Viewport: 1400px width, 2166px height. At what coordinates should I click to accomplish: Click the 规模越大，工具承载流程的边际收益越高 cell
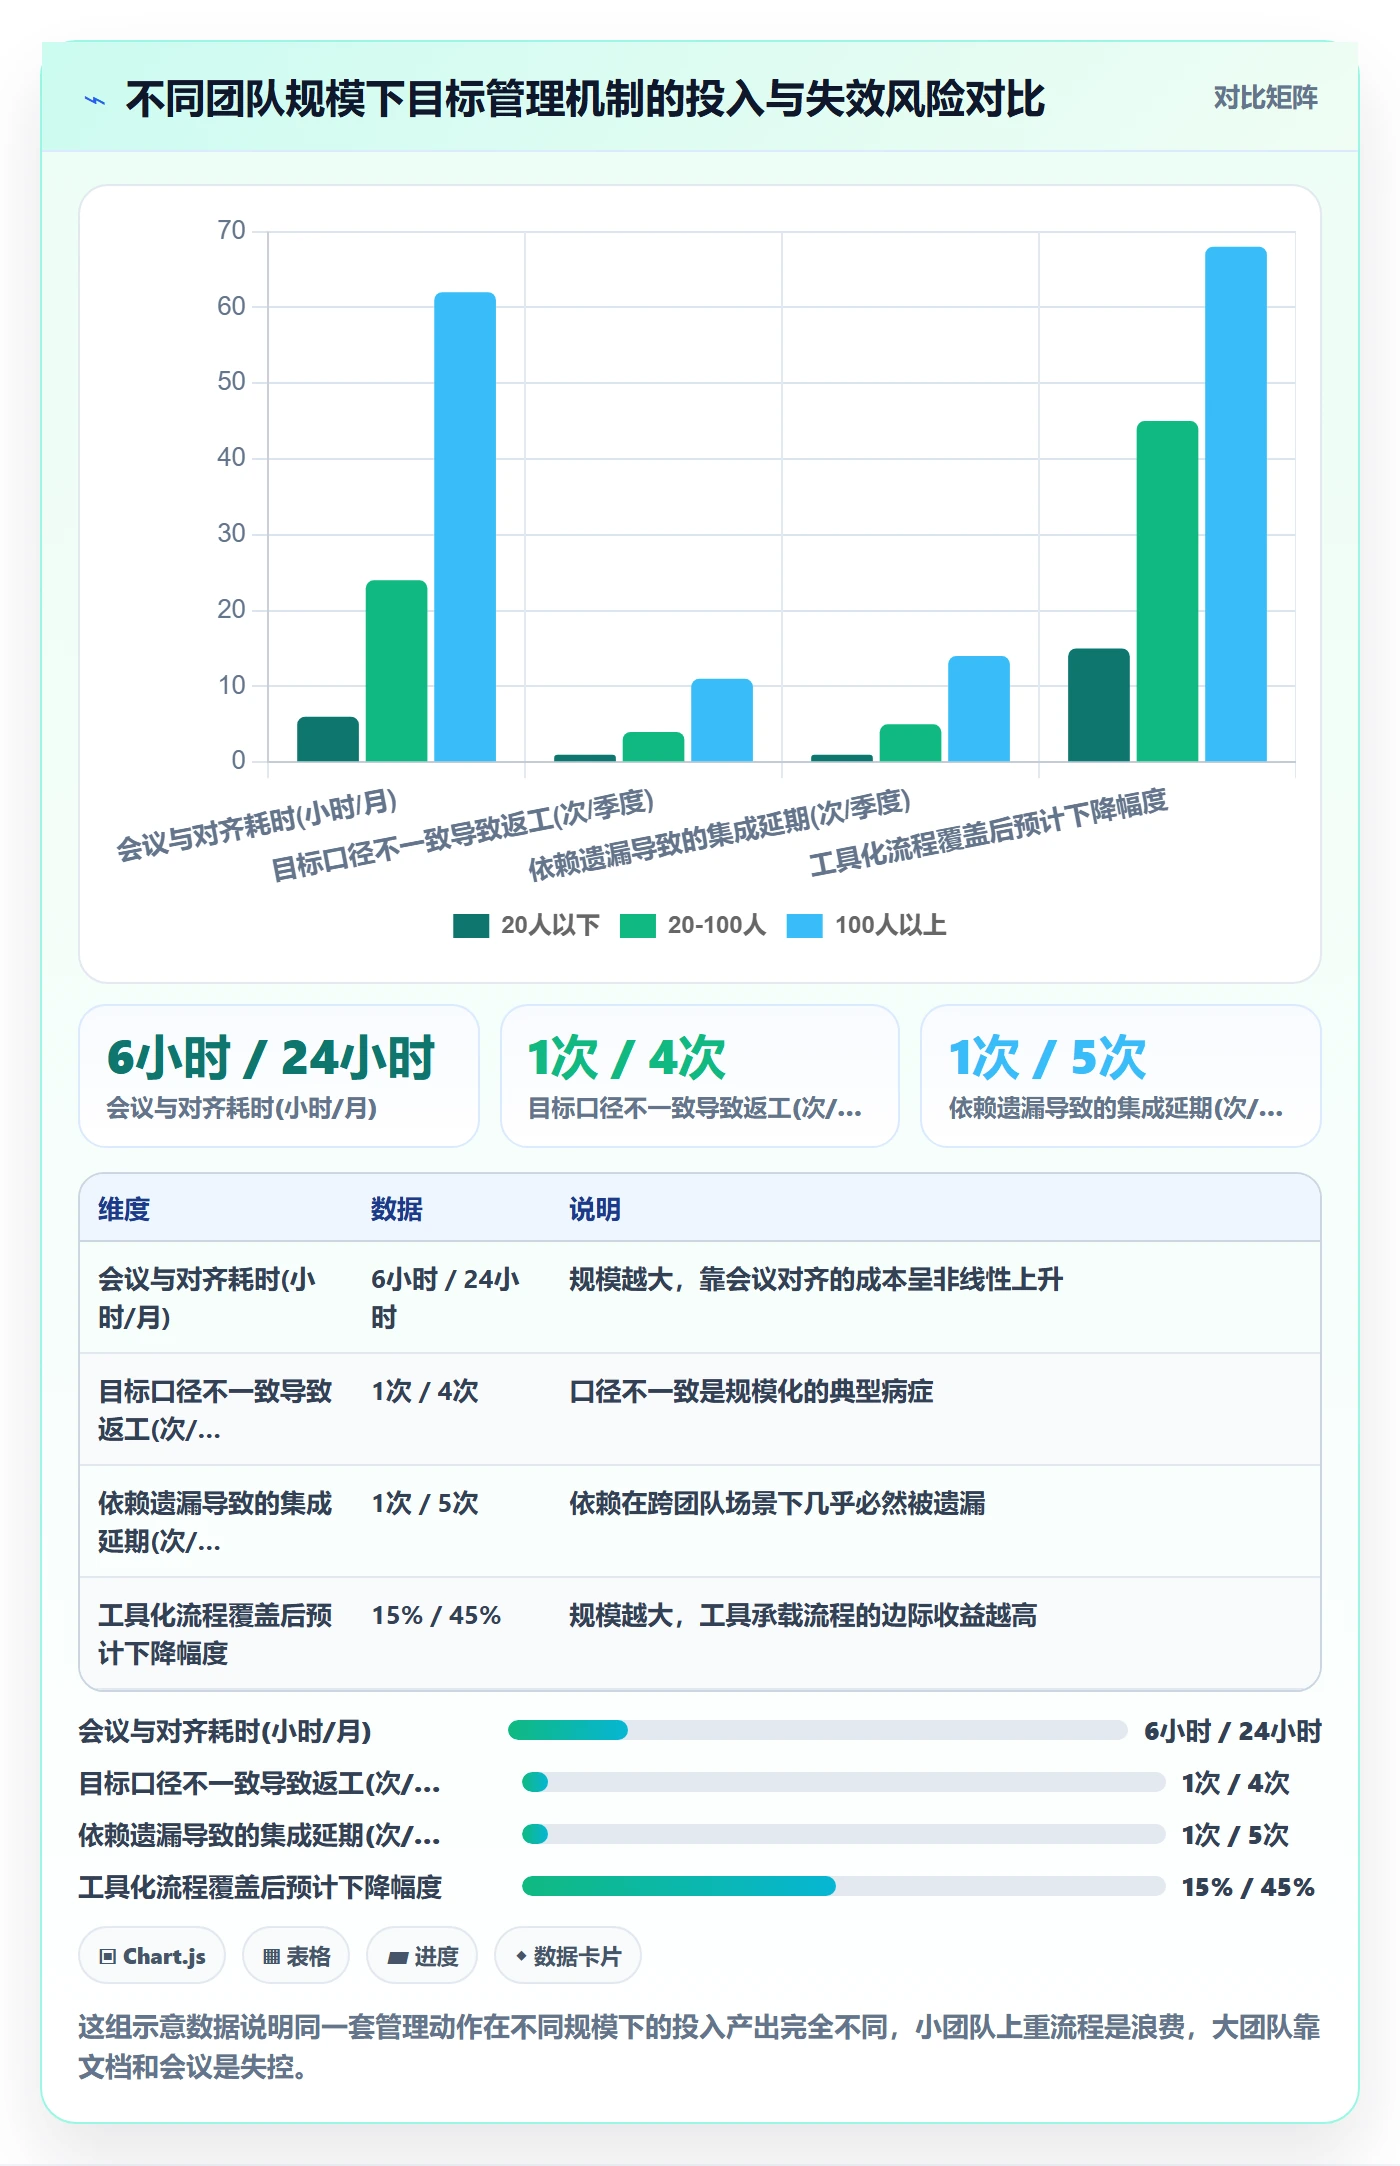(803, 1616)
